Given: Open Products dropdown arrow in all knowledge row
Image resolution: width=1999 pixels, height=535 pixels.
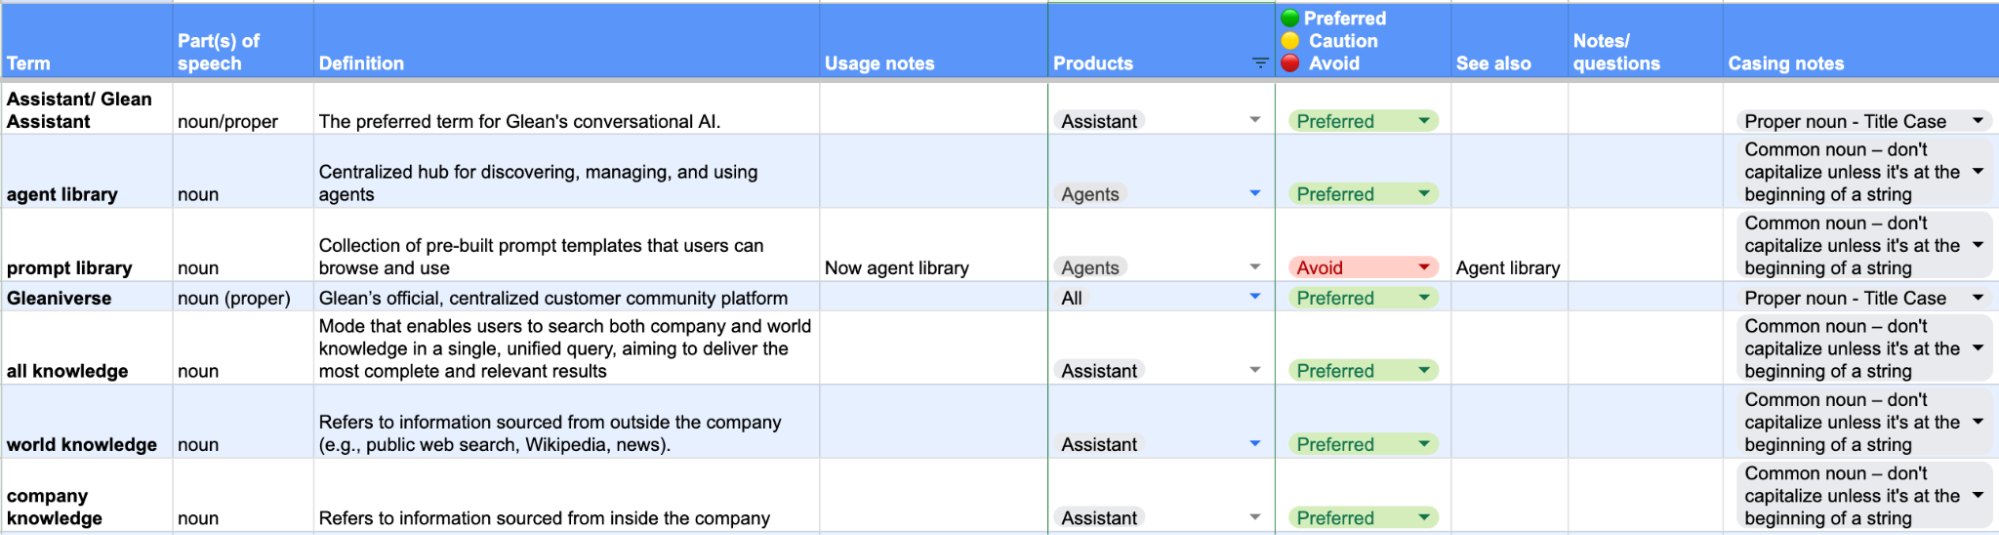Looking at the screenshot, I should (x=1255, y=370).
